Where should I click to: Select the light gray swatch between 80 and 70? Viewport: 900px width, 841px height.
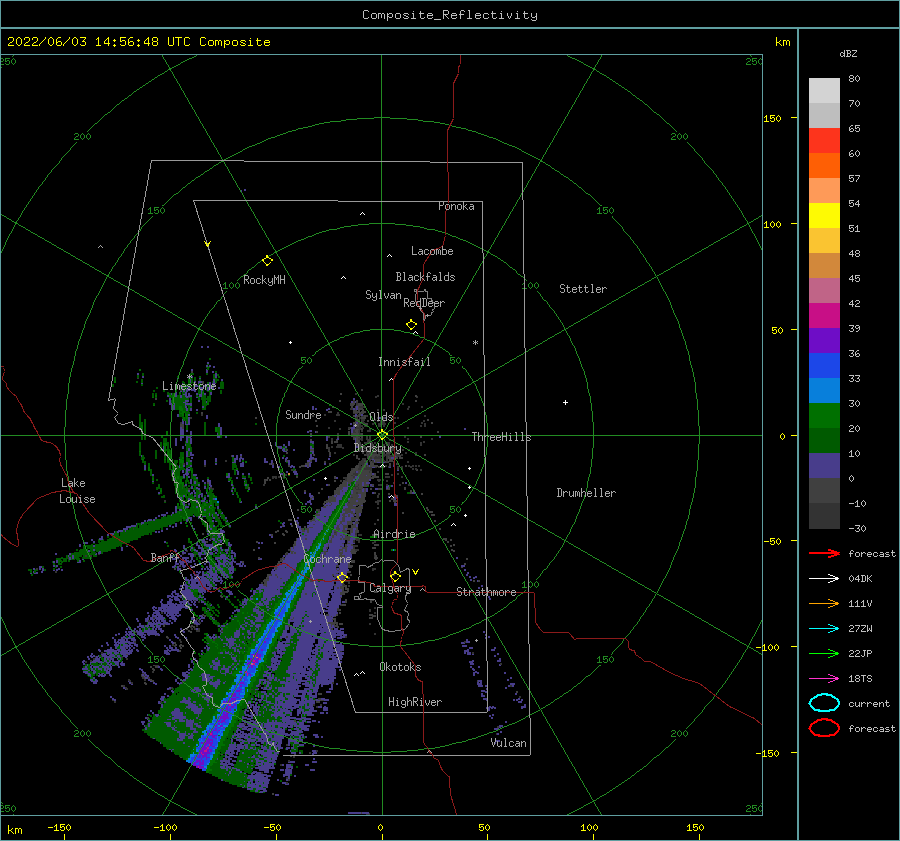point(824,91)
